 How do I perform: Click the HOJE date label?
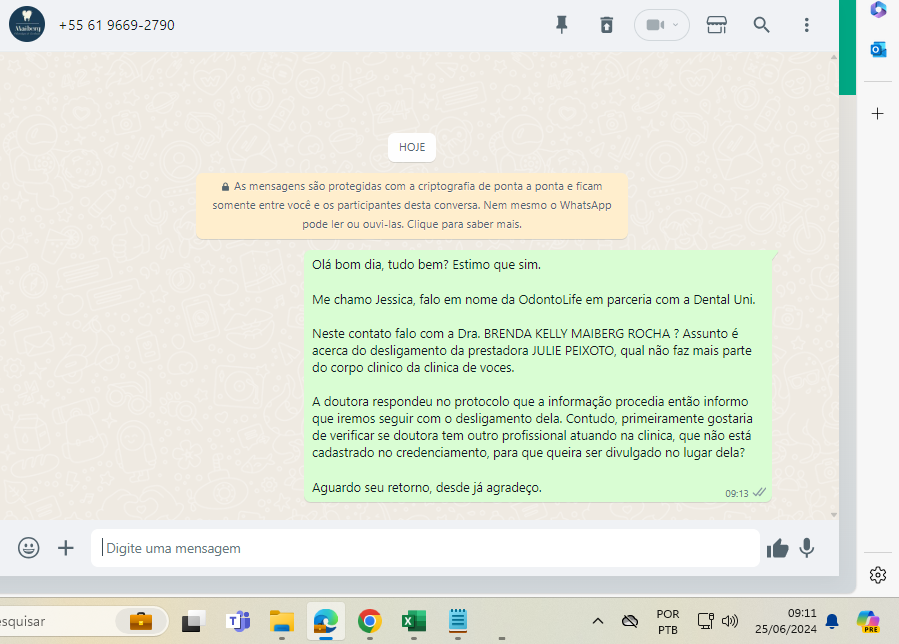[412, 147]
